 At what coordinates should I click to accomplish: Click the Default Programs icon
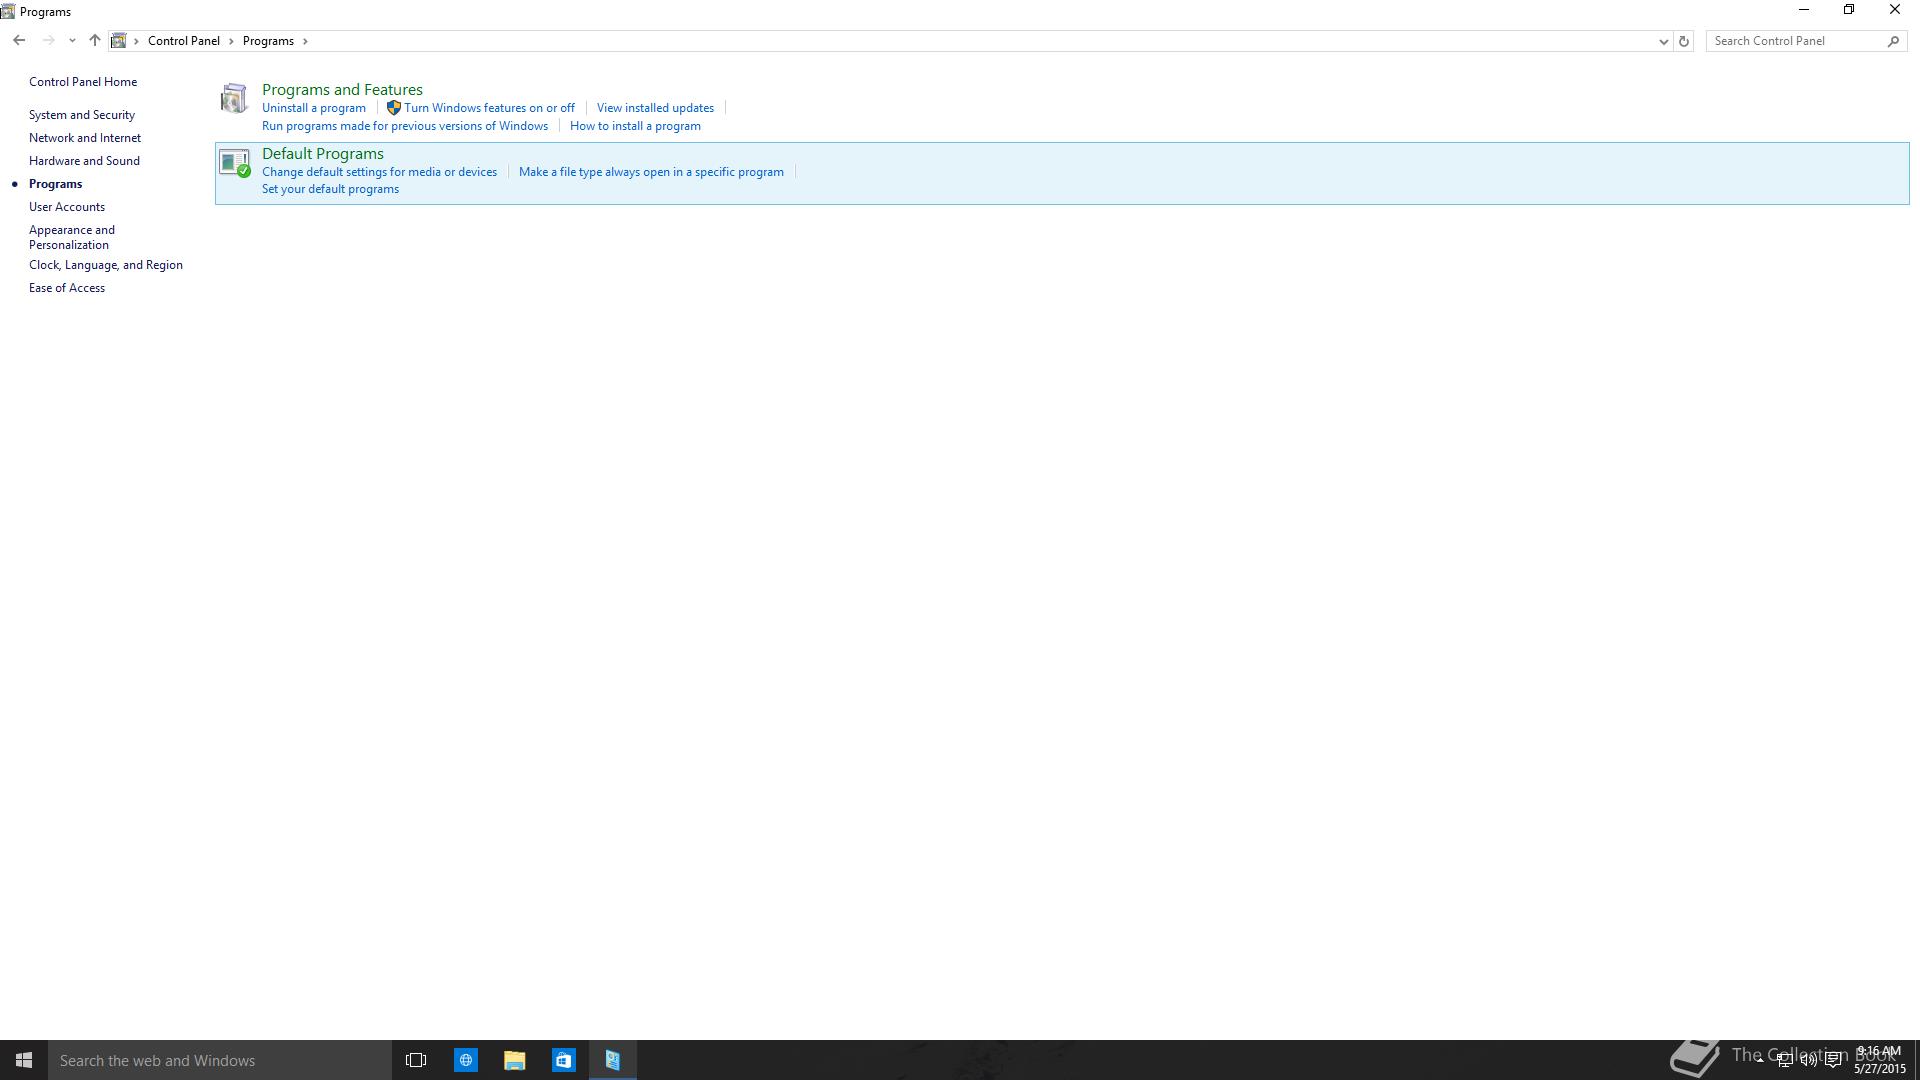pos(234,163)
